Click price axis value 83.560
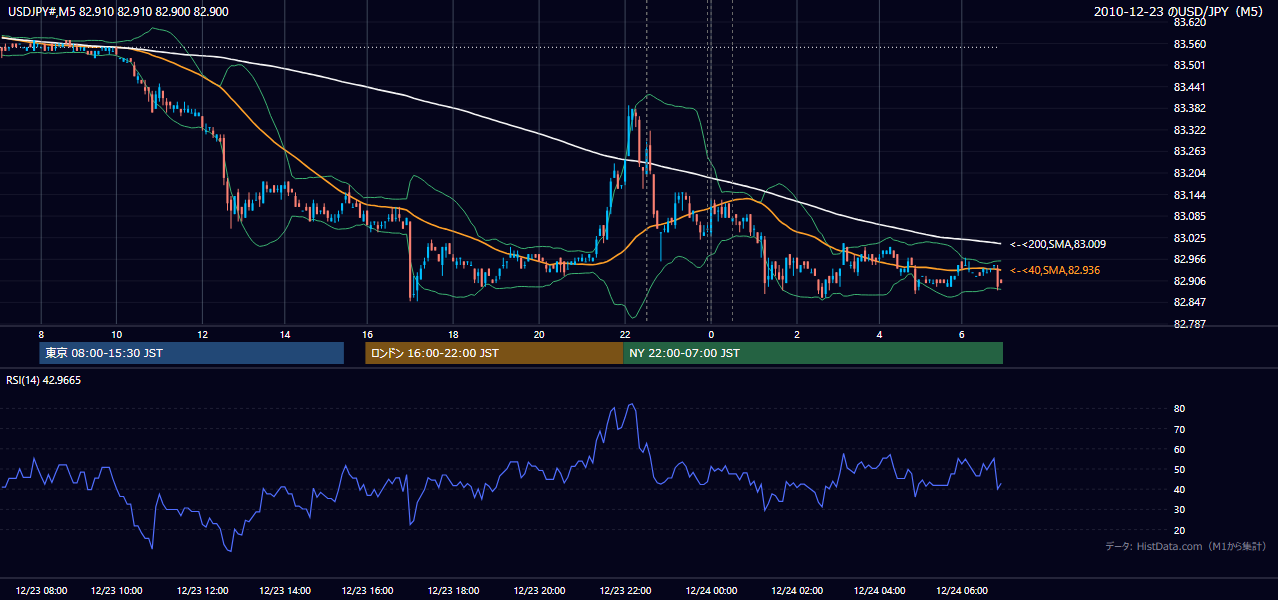The height and width of the screenshot is (600, 1278). (1188, 44)
